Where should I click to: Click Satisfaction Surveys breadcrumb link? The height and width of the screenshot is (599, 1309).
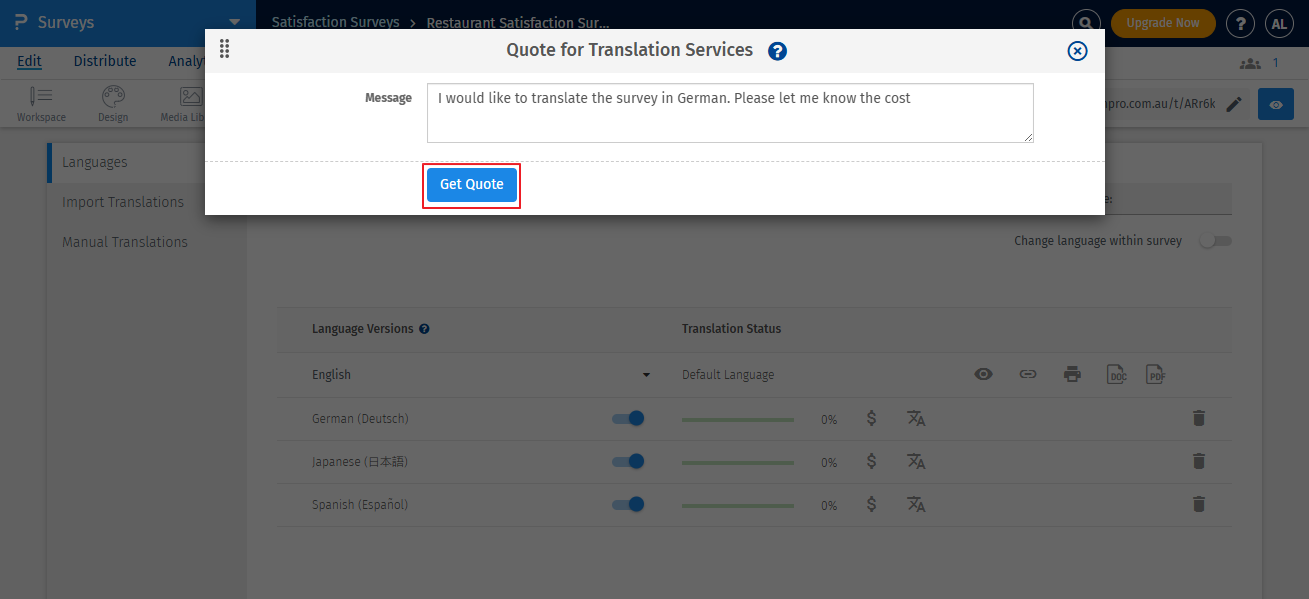coord(336,22)
